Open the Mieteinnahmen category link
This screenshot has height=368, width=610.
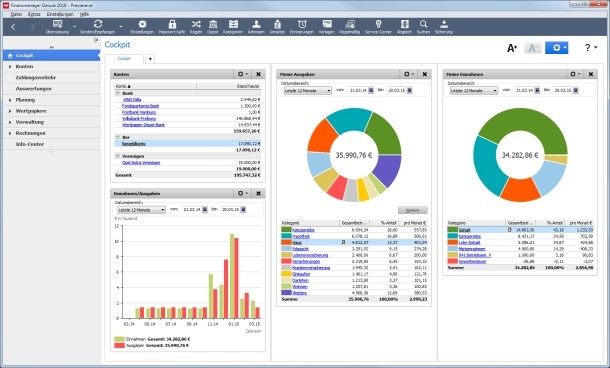tap(472, 249)
